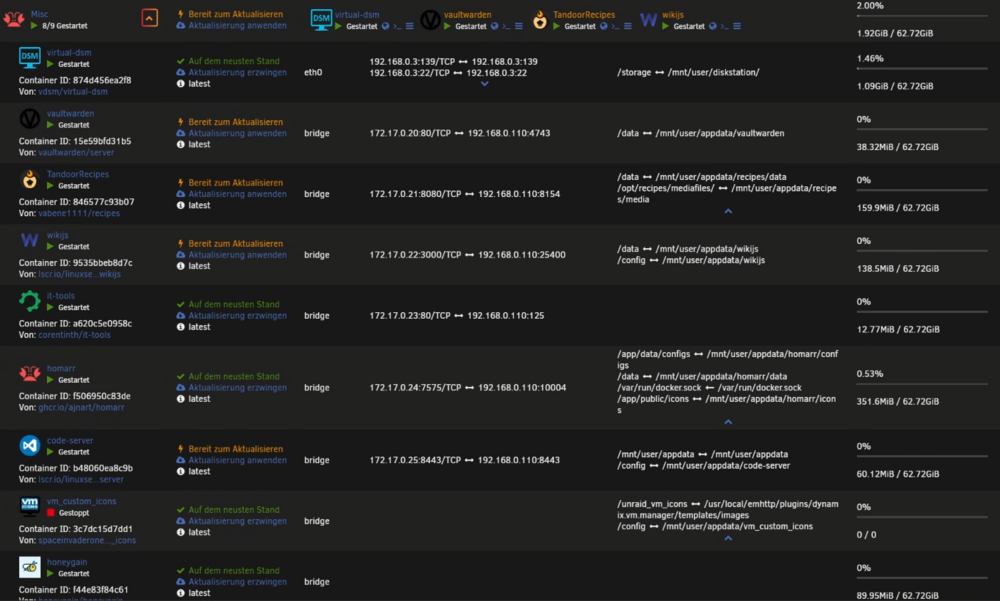Click the honeygain bee icon
The height and width of the screenshot is (601, 1000).
tap(29, 567)
